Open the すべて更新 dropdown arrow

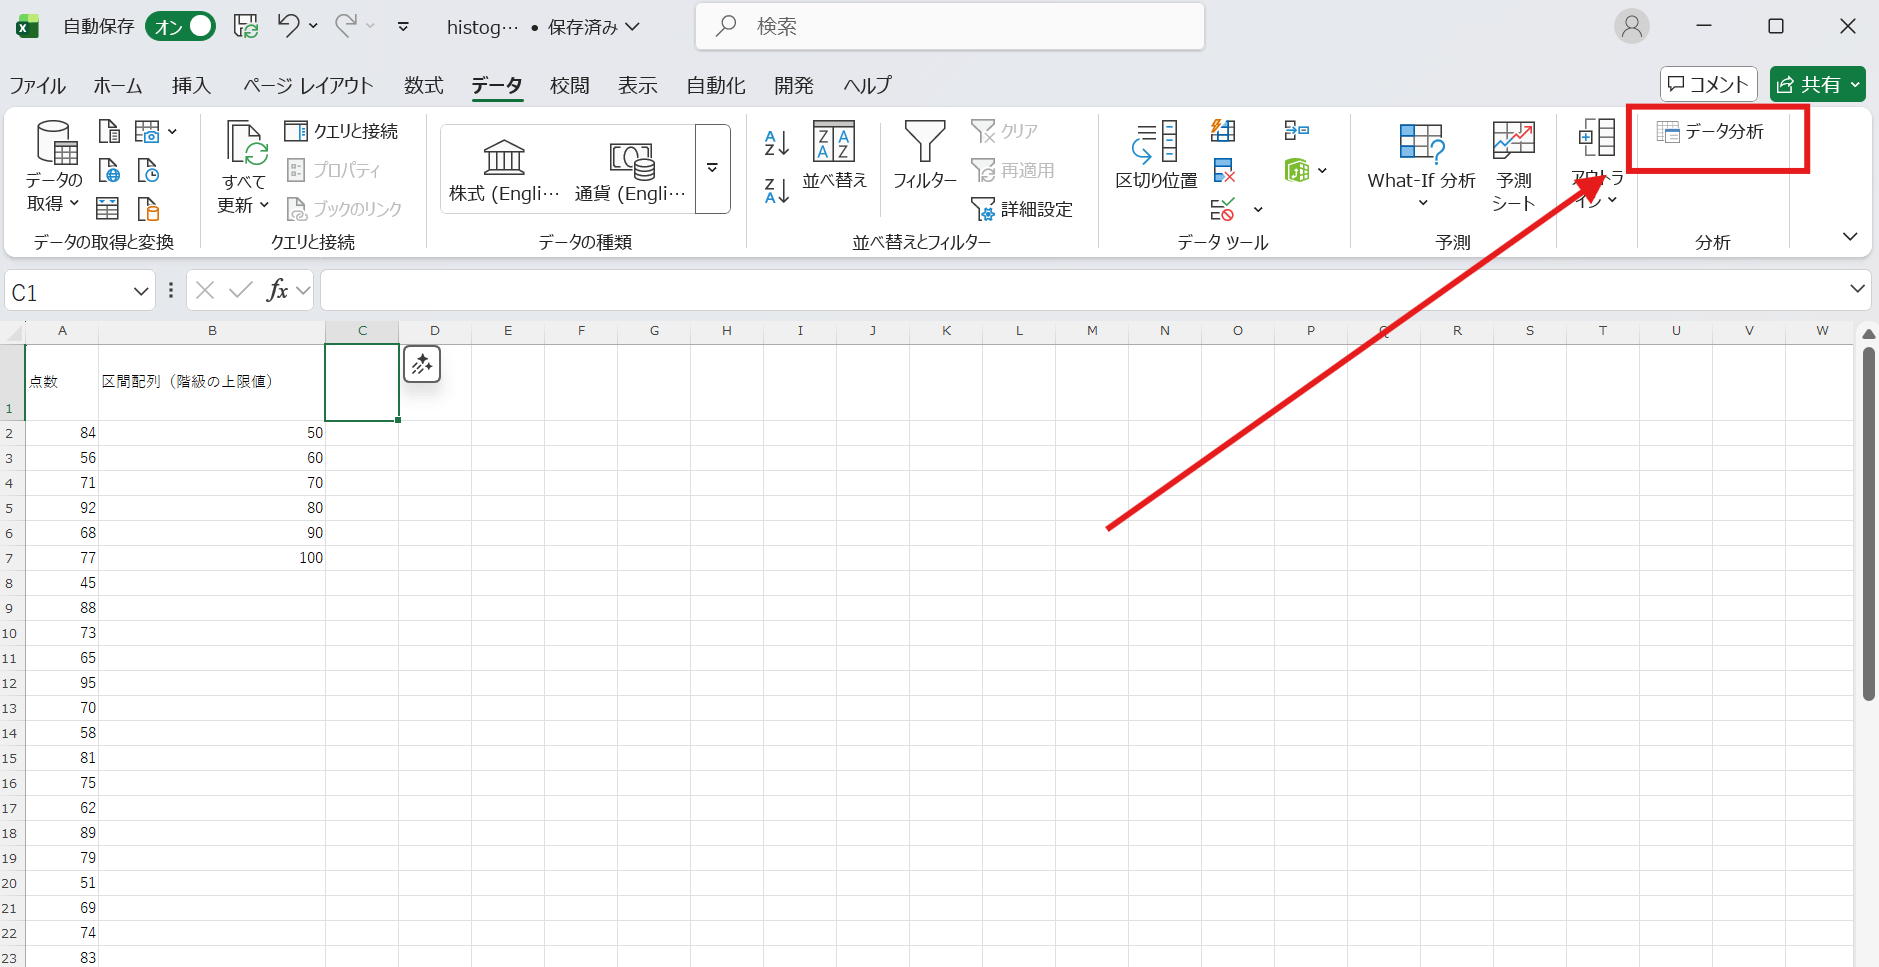tap(262, 205)
